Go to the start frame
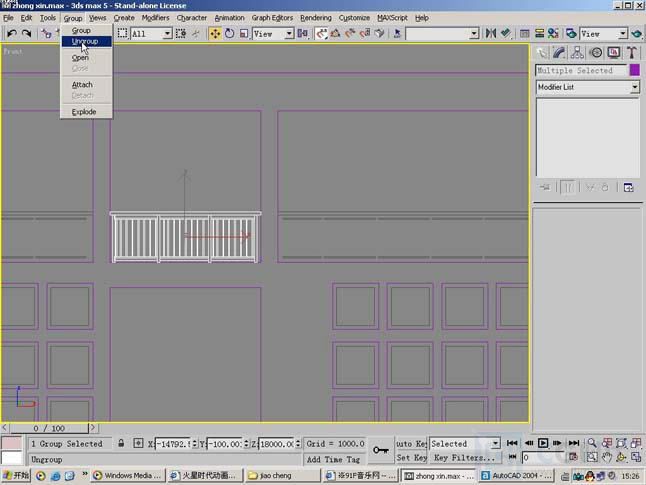The height and width of the screenshot is (485, 646). click(512, 443)
